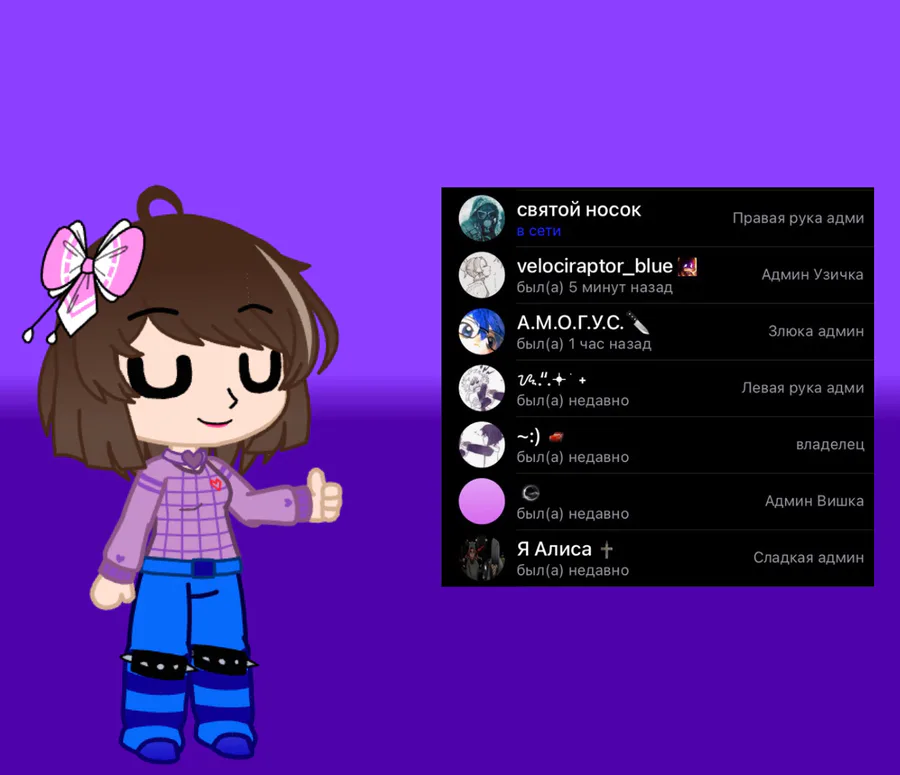Click the sparkle-symbol name of Левая рука адми
The image size is (900, 775).
[x=552, y=379]
